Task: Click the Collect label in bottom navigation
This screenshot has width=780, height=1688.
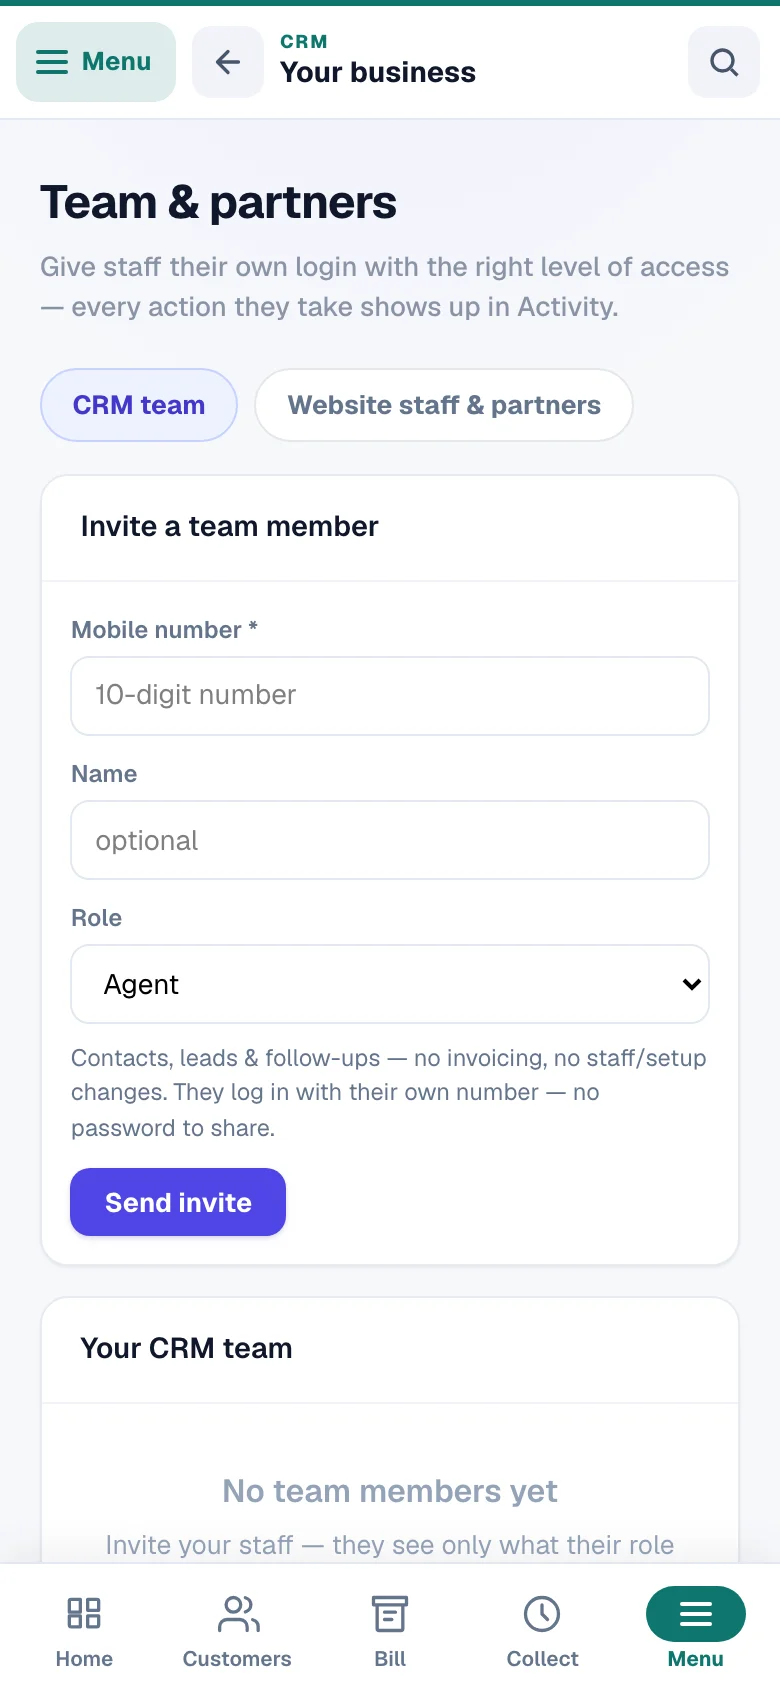Action: point(542,1659)
